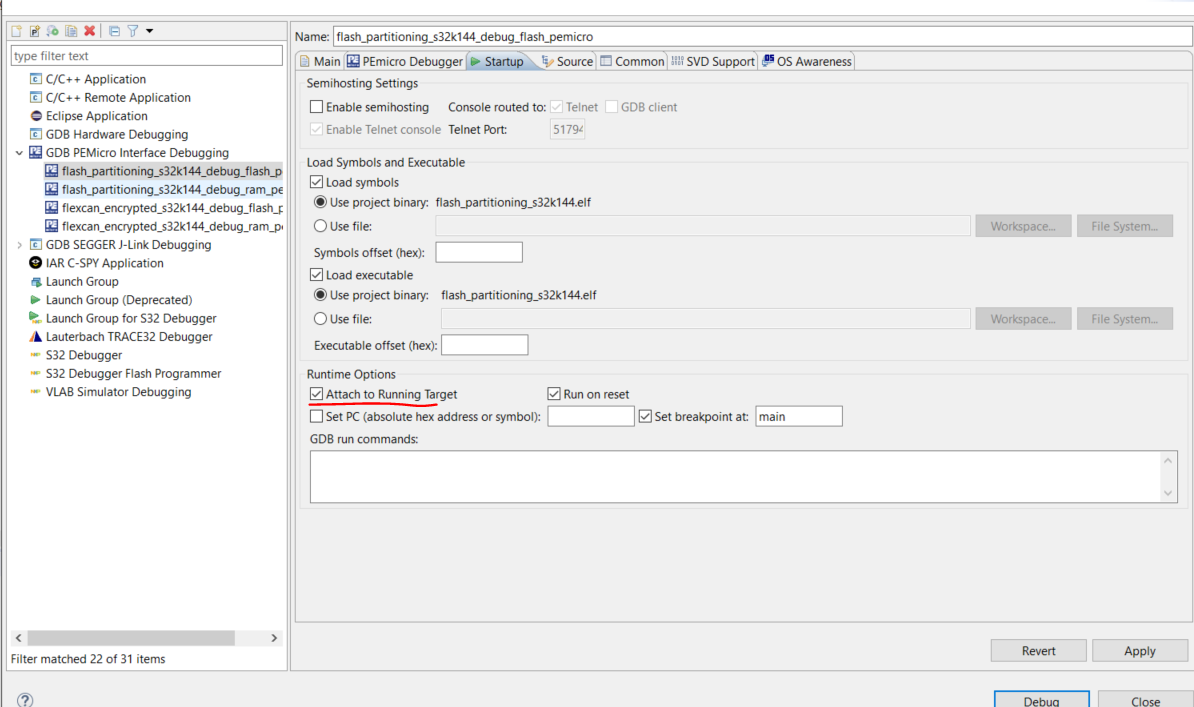Screen dimensions: 1194x707
Task: Open the toolbar view menu dropdown arrow
Action: coord(150,31)
